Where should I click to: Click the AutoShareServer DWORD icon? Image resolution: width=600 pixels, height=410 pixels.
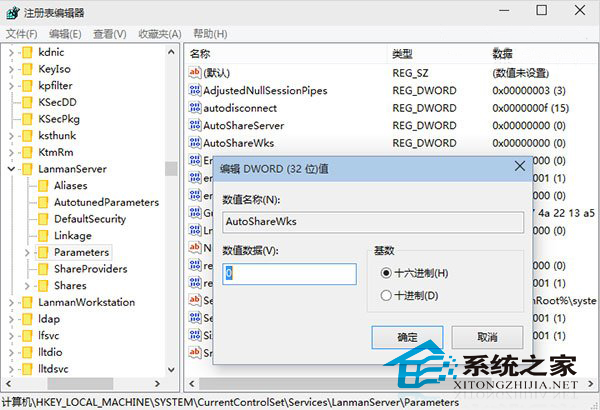(x=195, y=125)
